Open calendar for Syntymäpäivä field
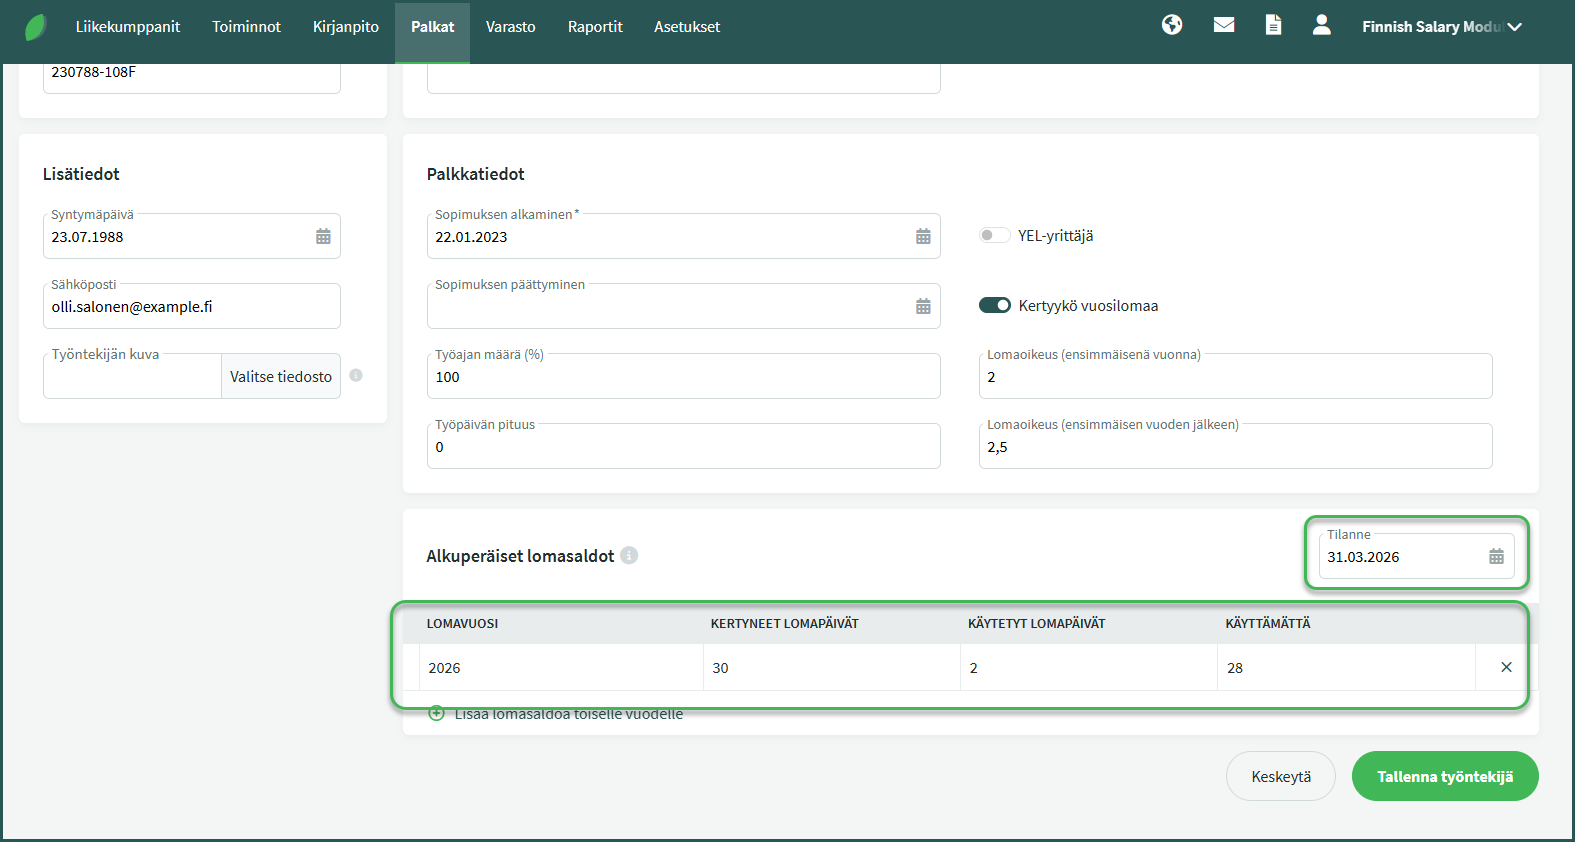This screenshot has width=1575, height=842. tap(323, 237)
